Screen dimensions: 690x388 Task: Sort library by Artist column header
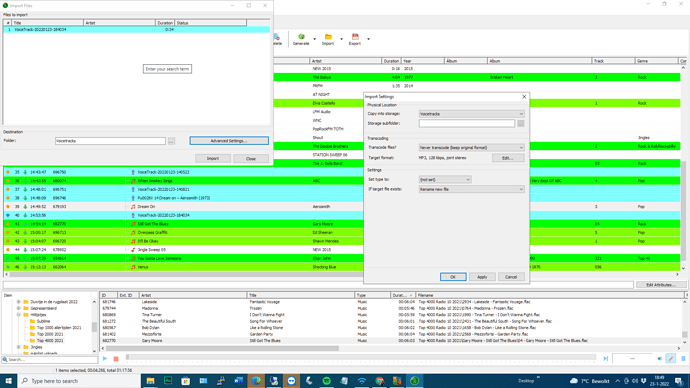pos(193,295)
